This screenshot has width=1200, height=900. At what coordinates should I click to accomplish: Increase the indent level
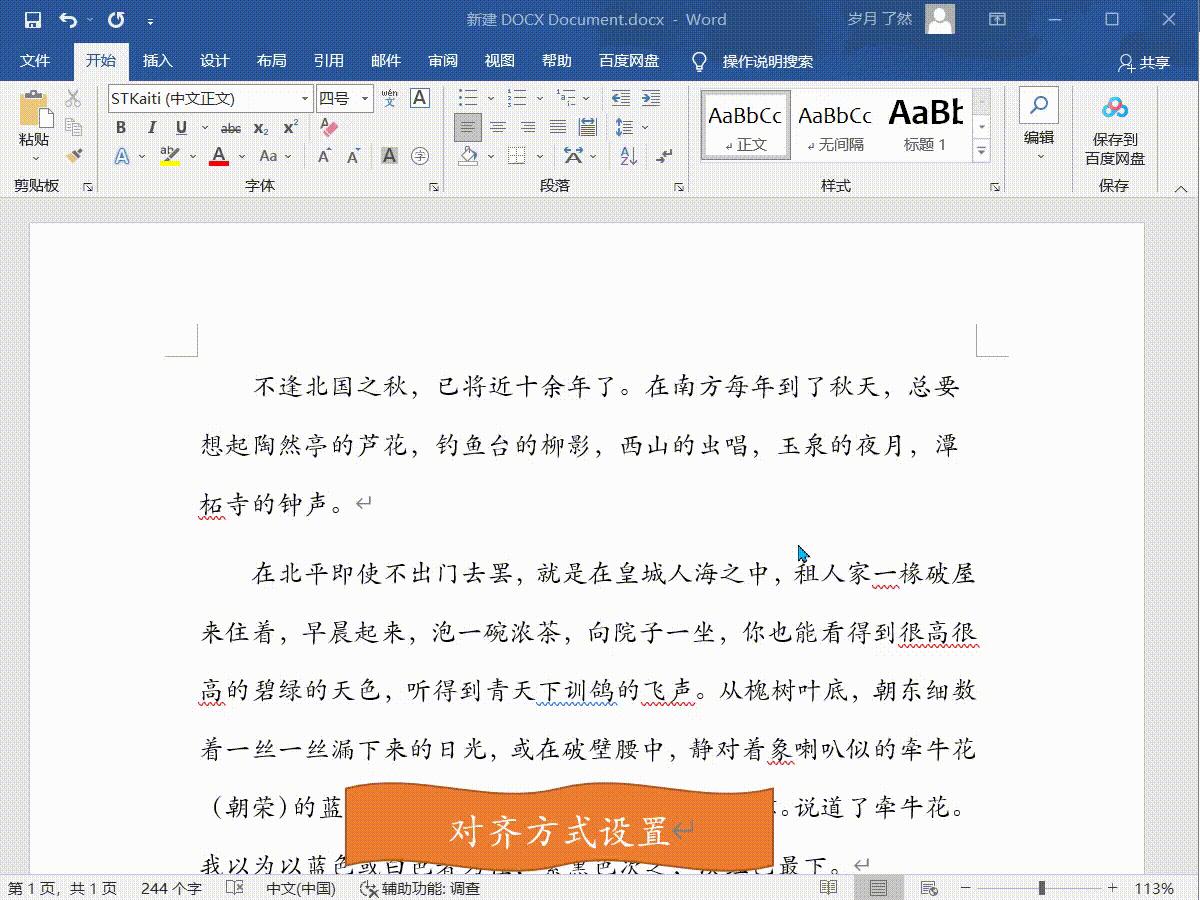(x=650, y=97)
